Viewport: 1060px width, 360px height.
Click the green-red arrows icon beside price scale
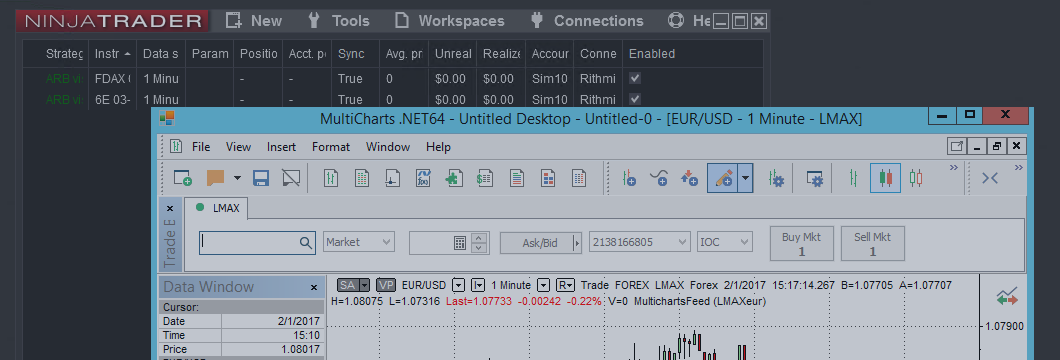1007,297
